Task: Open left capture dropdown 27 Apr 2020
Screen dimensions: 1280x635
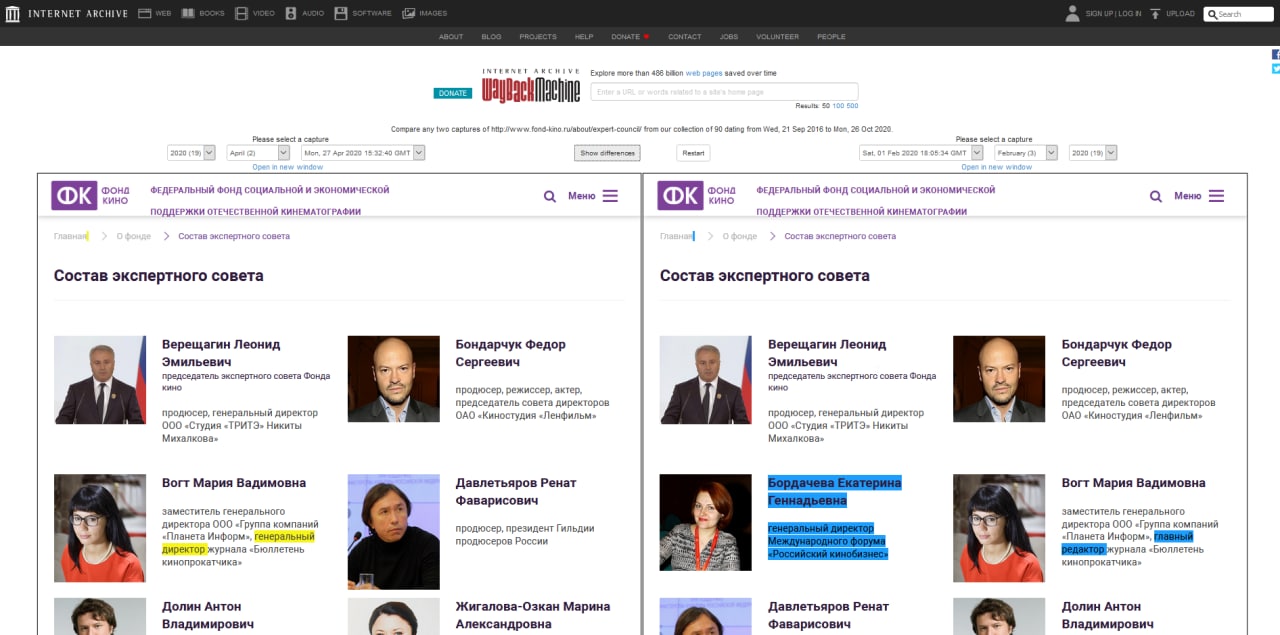Action: point(363,153)
